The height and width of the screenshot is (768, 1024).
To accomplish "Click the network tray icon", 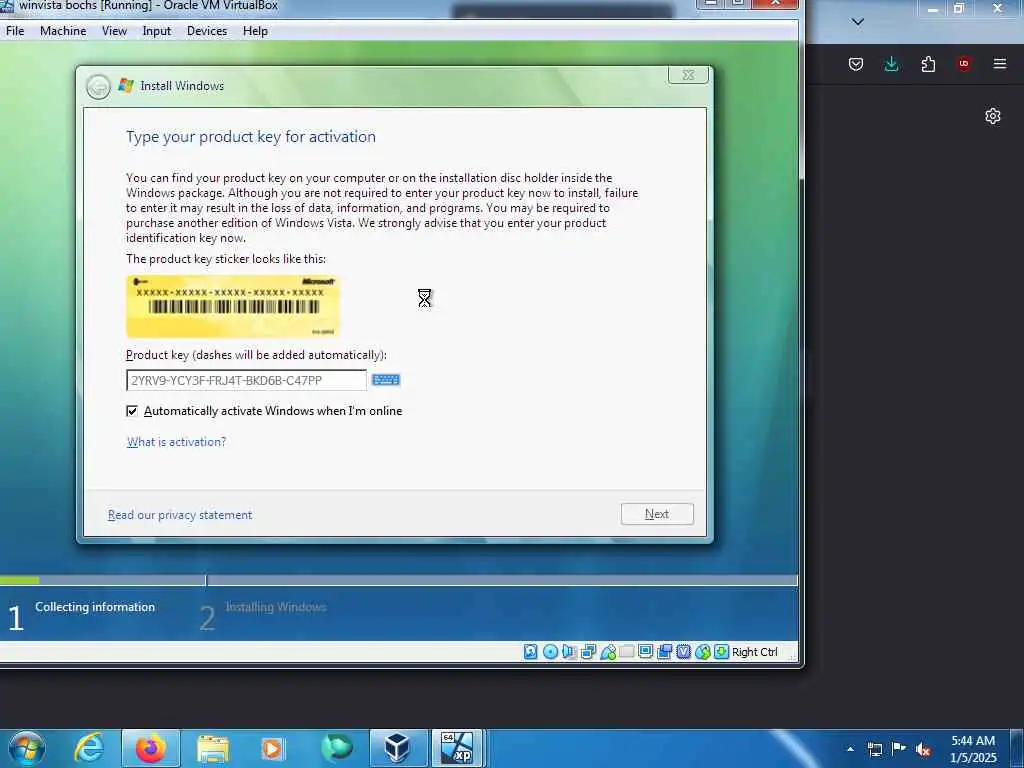I will point(874,749).
